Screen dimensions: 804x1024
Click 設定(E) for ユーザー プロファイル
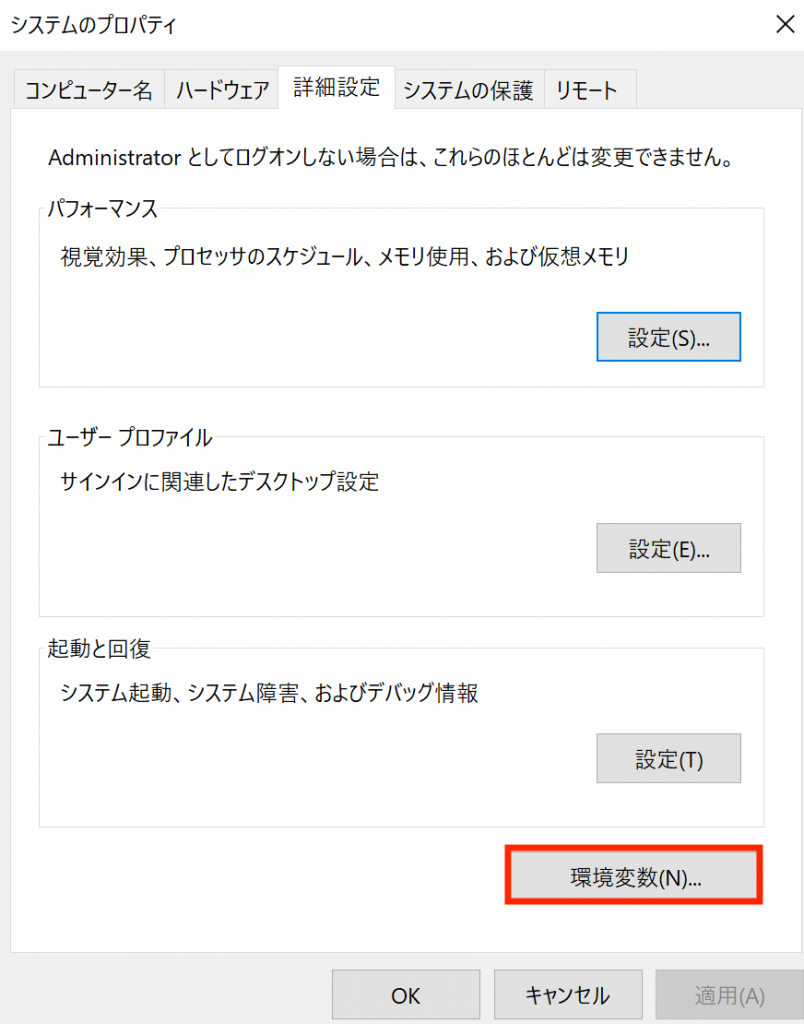pos(668,548)
